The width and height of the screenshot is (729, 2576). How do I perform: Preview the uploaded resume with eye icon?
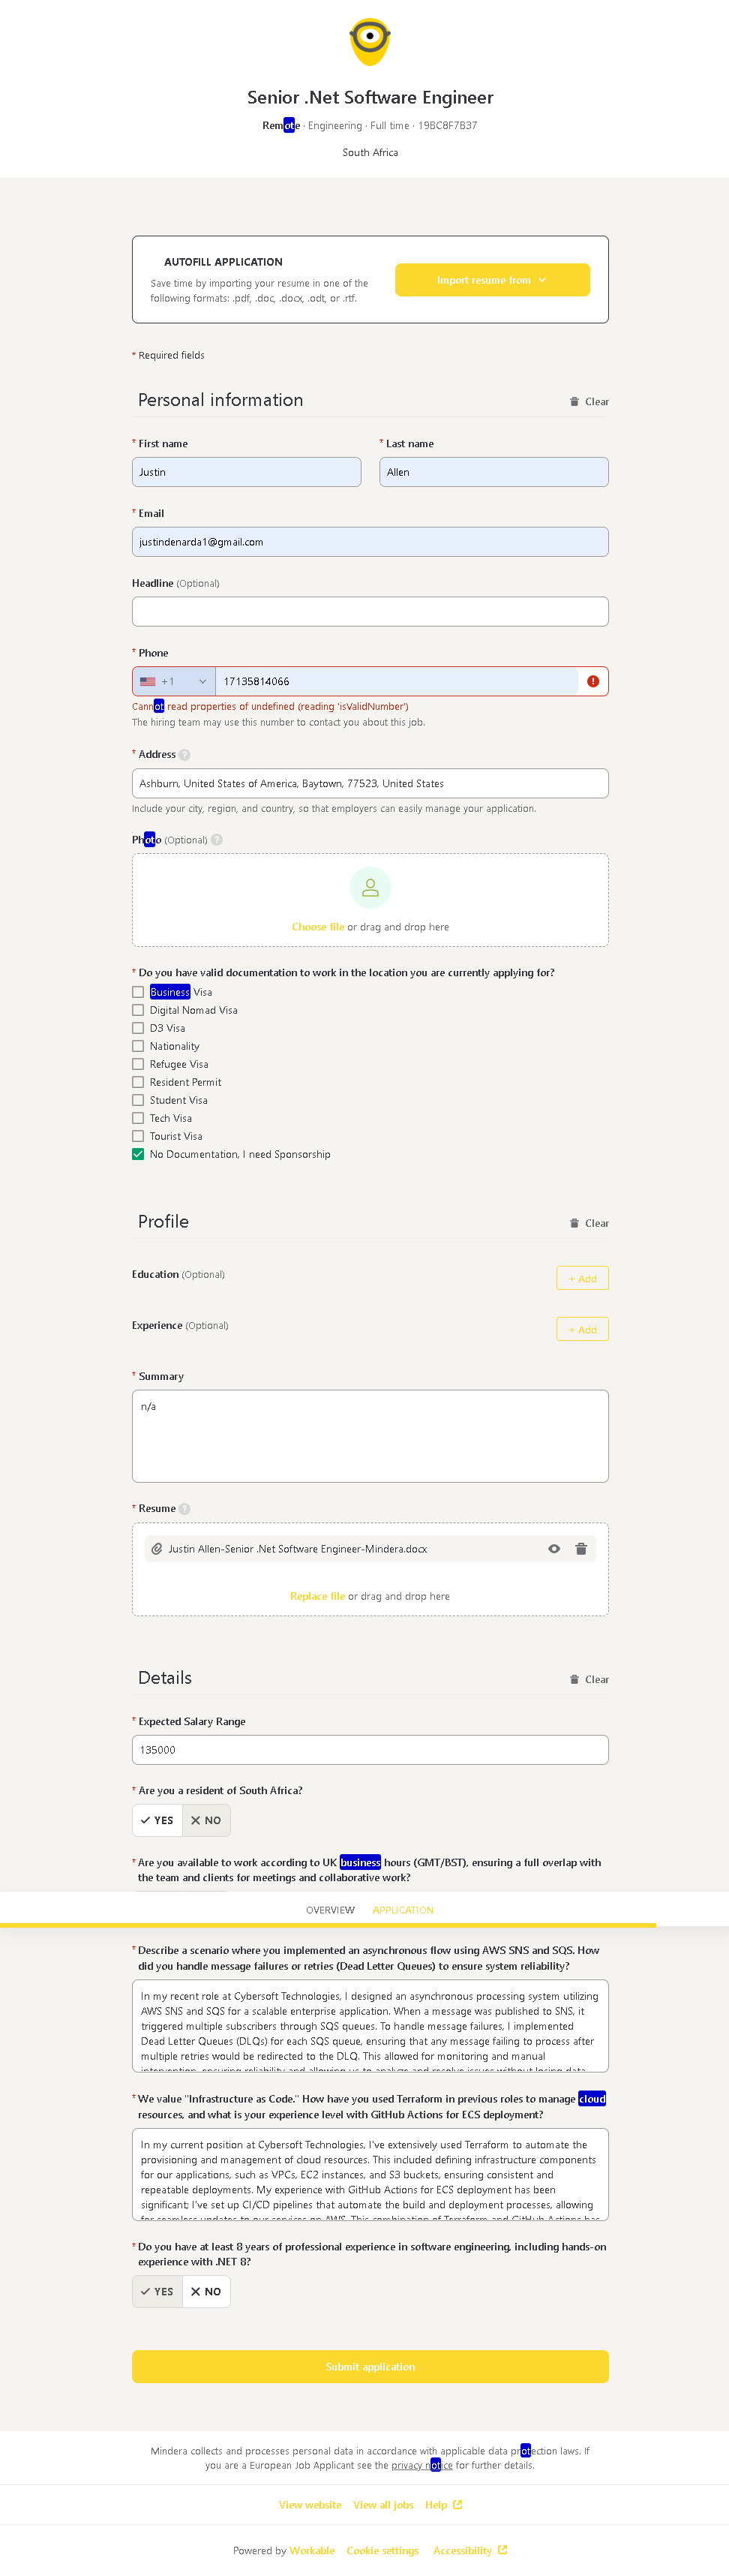[x=554, y=1549]
